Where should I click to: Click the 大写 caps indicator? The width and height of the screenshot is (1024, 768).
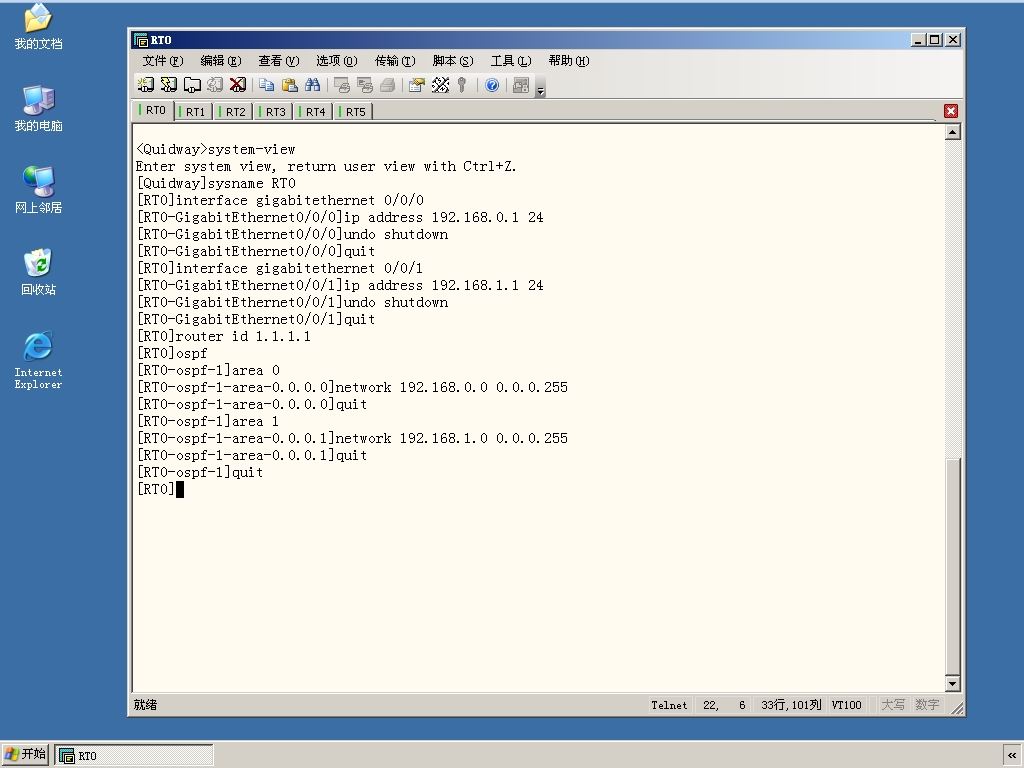point(893,705)
